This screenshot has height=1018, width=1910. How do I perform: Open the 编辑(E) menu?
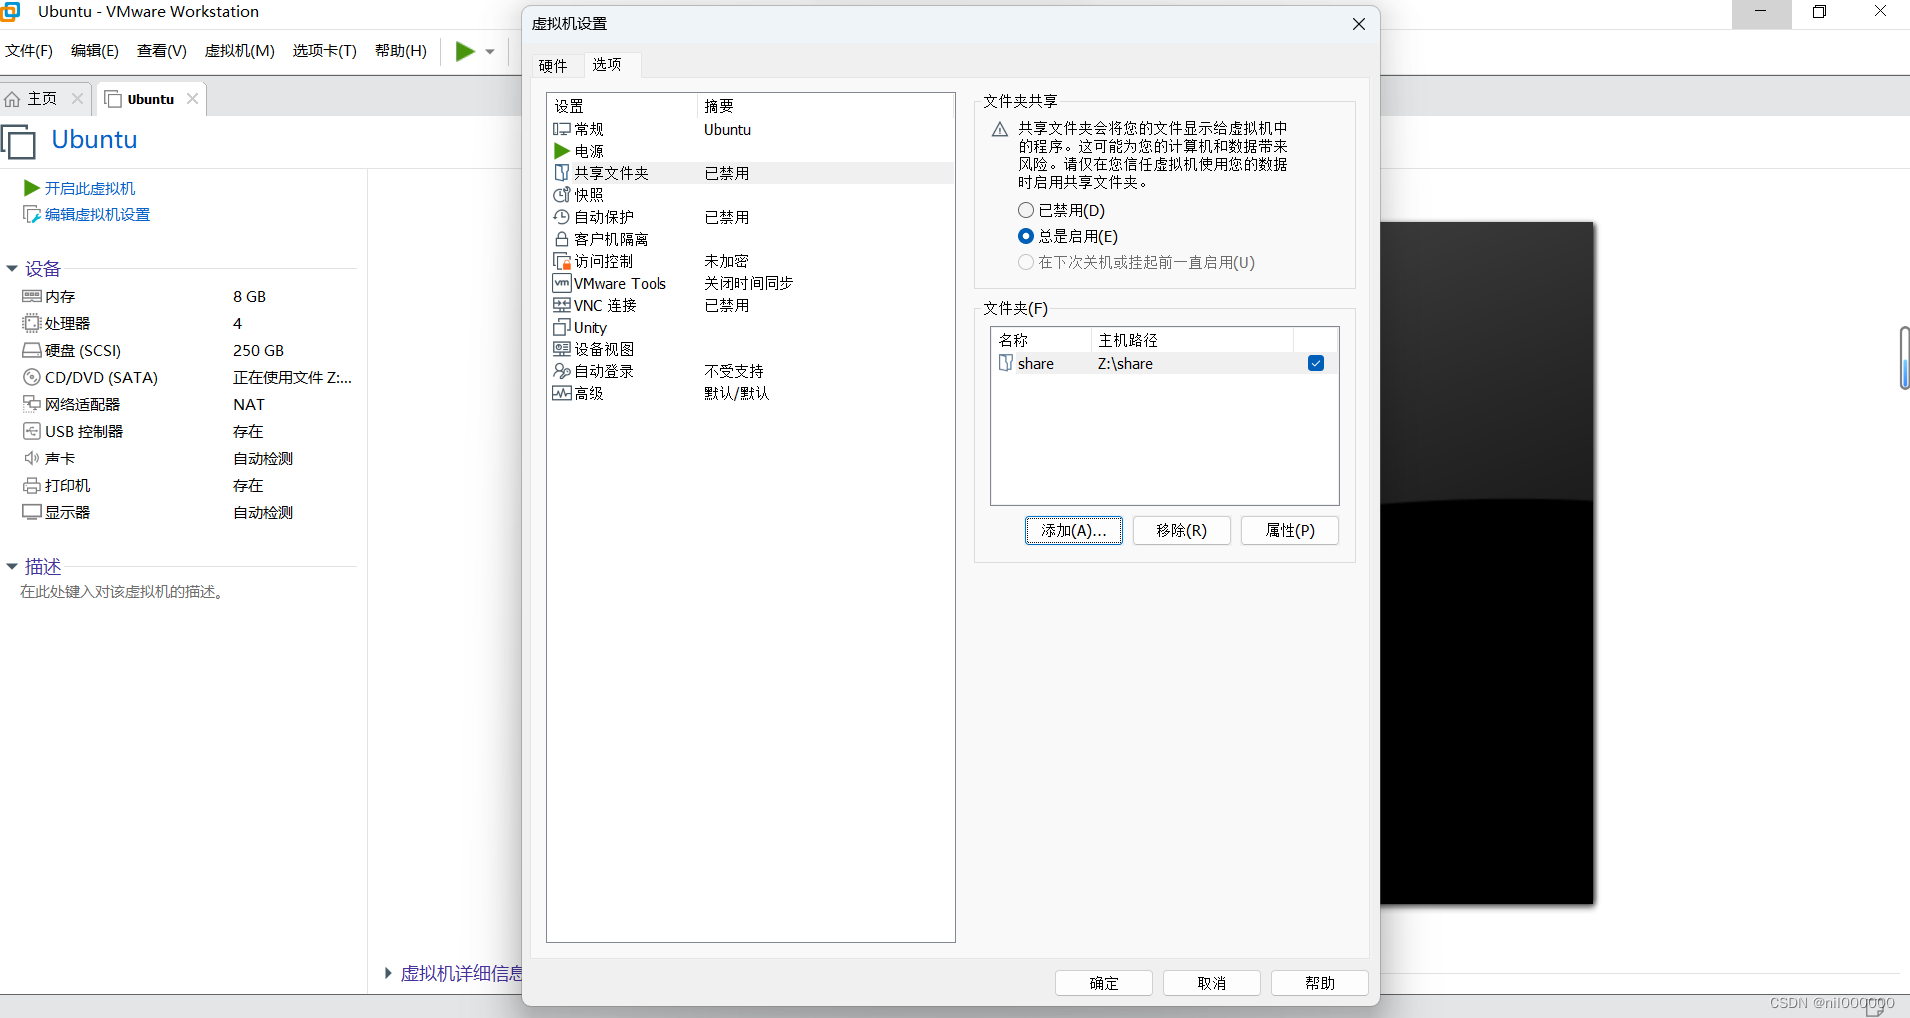coord(95,51)
